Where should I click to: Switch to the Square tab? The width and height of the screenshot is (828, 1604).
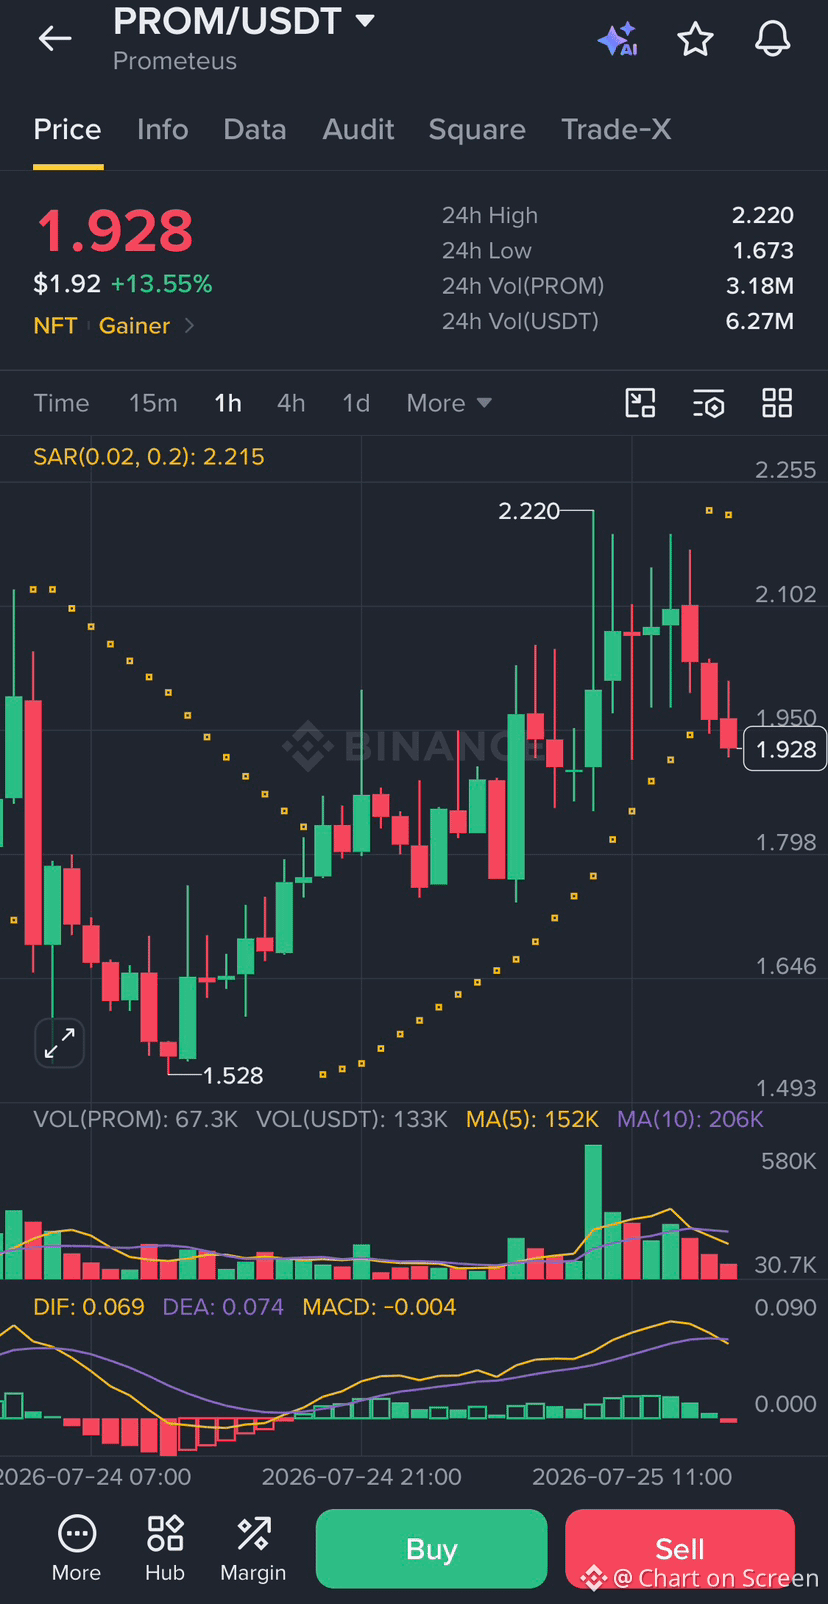pyautogui.click(x=477, y=129)
